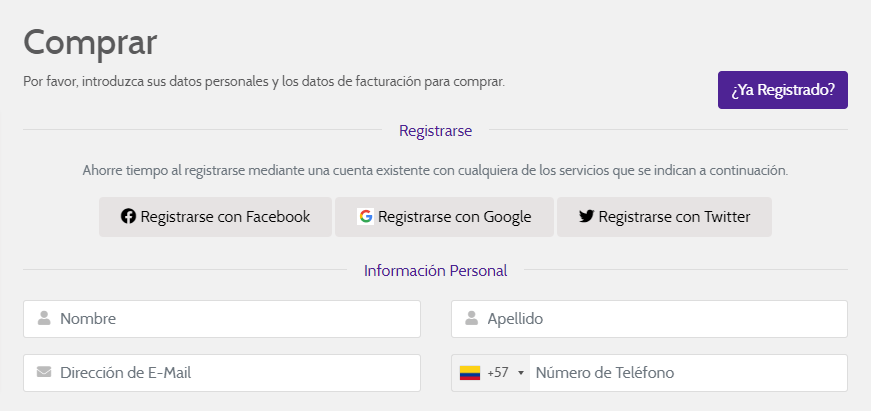Sign up with the Registrarse con Facebook button

[216, 217]
